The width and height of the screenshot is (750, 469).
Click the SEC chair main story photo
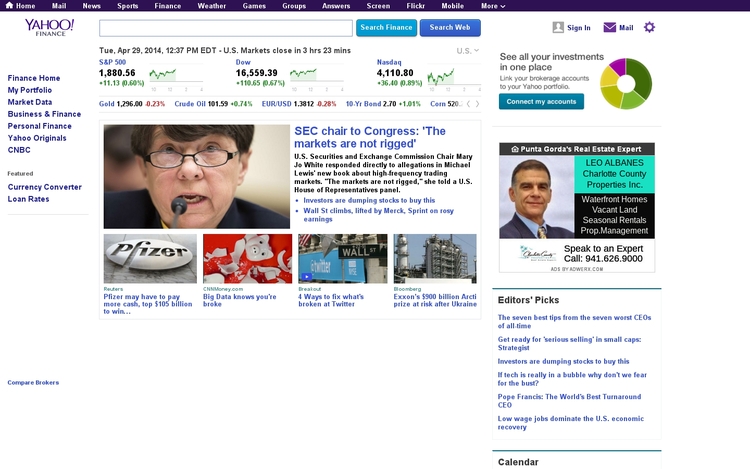(x=197, y=176)
